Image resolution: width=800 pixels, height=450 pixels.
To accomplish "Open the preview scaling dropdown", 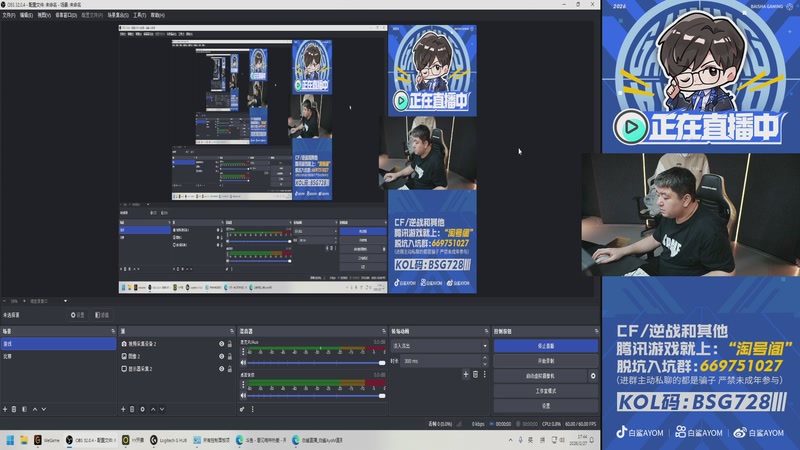I will point(48,301).
